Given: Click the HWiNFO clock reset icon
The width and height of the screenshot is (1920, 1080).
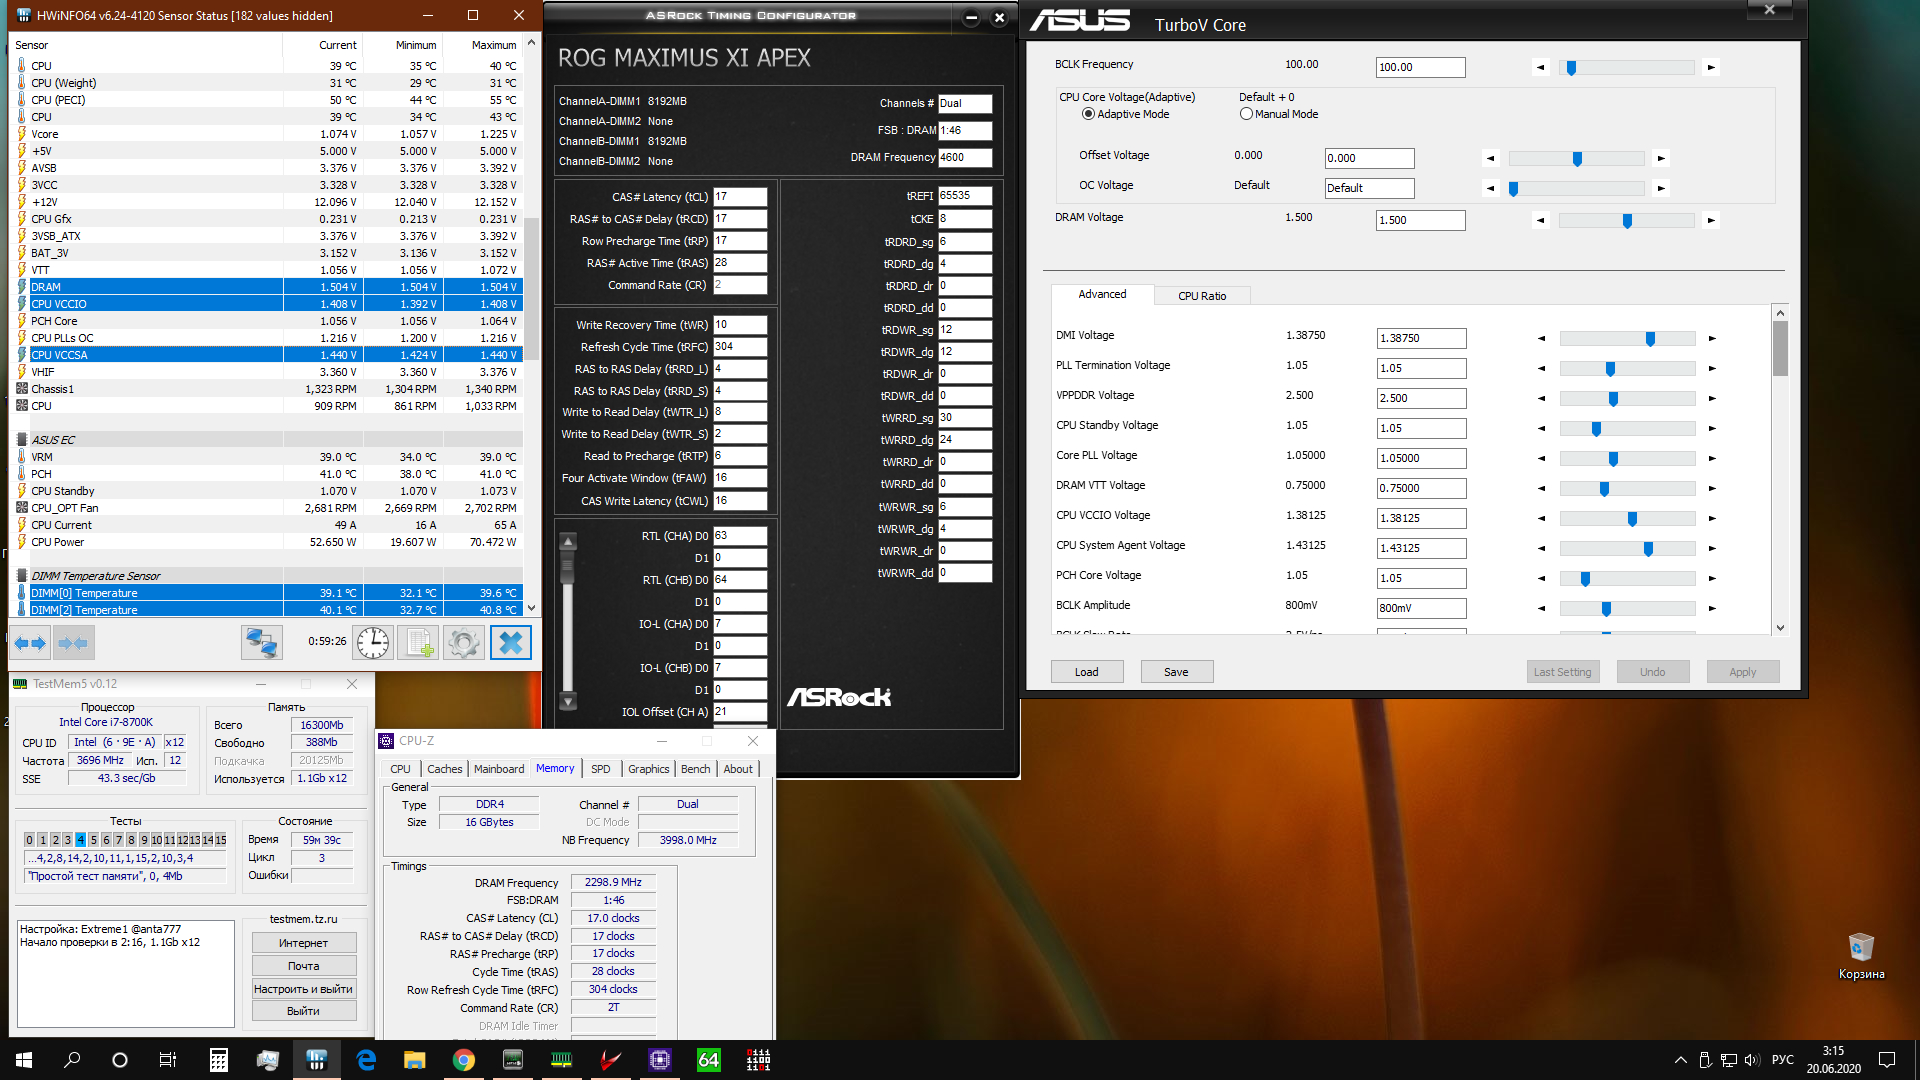Looking at the screenshot, I should tap(373, 643).
